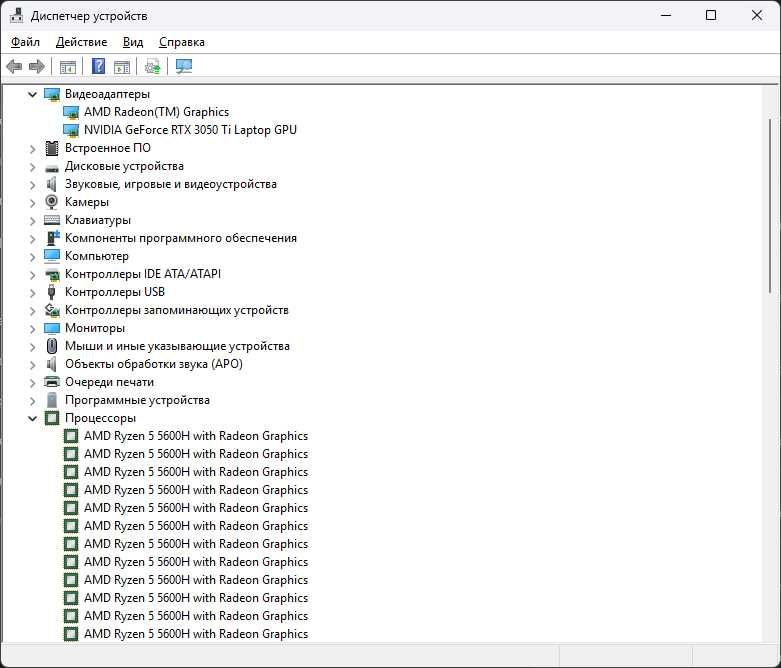Expand the Клавиатуры branch

coord(32,220)
